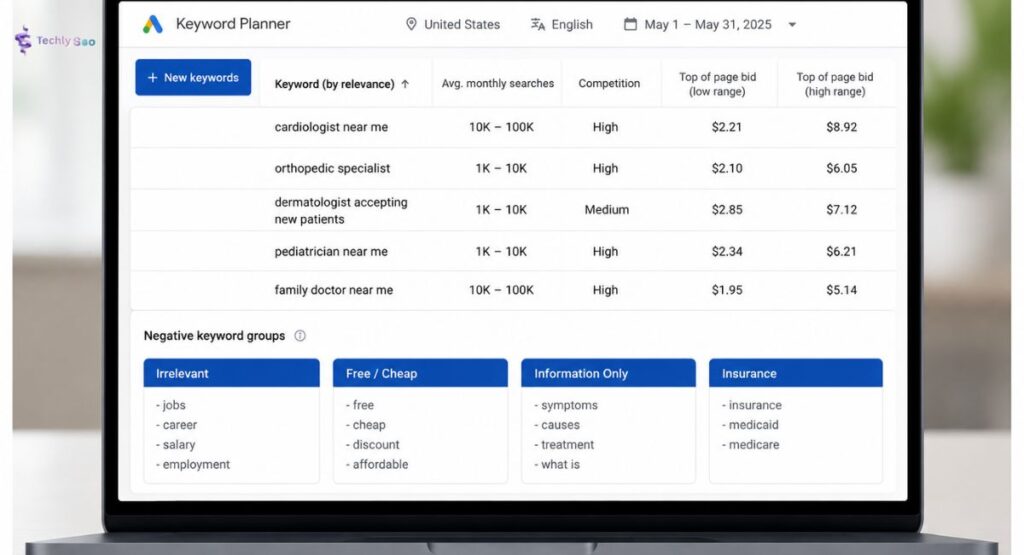The height and width of the screenshot is (555, 1024).
Task: Click the $6.05 high bid value
Action: (841, 168)
